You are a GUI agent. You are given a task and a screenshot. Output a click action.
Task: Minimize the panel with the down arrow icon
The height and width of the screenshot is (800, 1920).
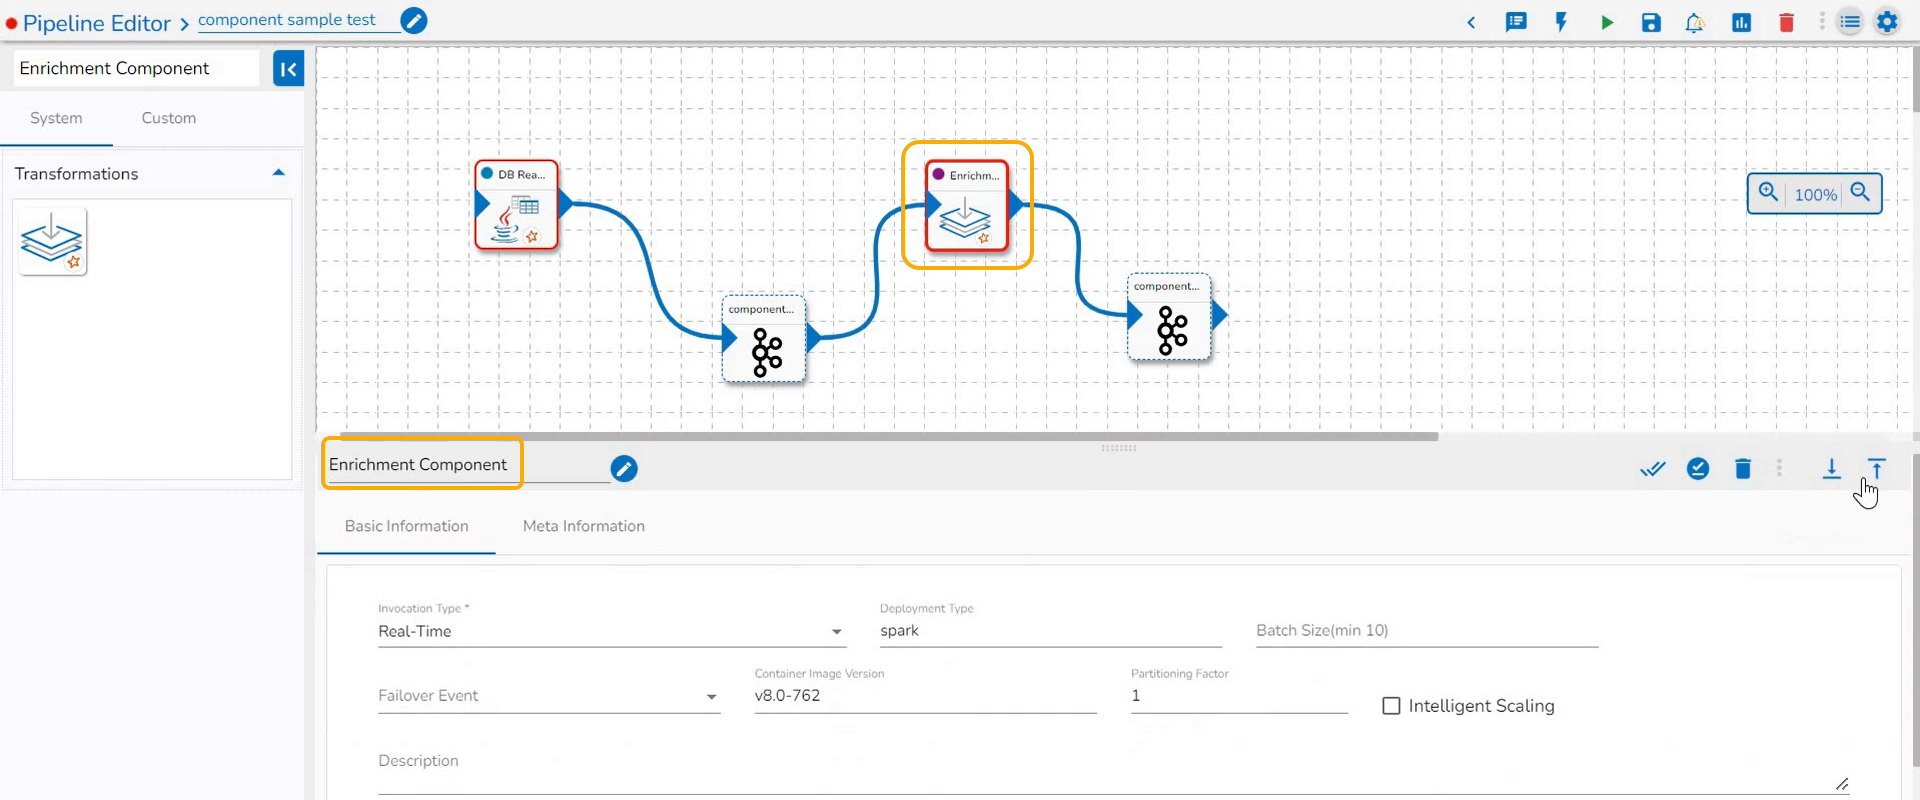(x=1831, y=468)
